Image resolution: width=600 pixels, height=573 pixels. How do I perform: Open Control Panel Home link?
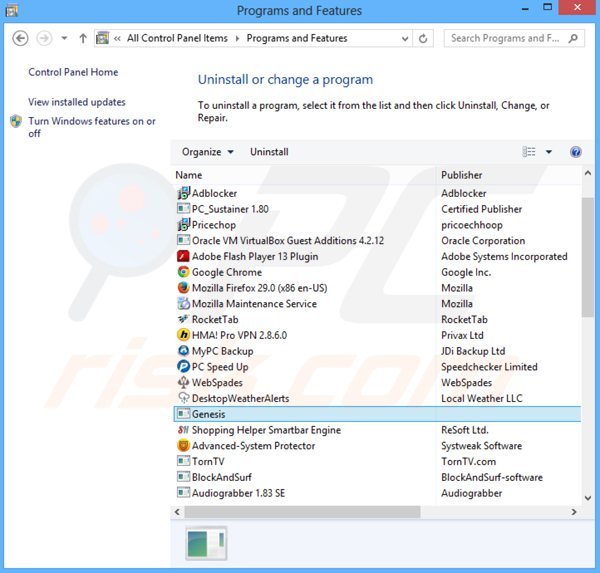[73, 72]
